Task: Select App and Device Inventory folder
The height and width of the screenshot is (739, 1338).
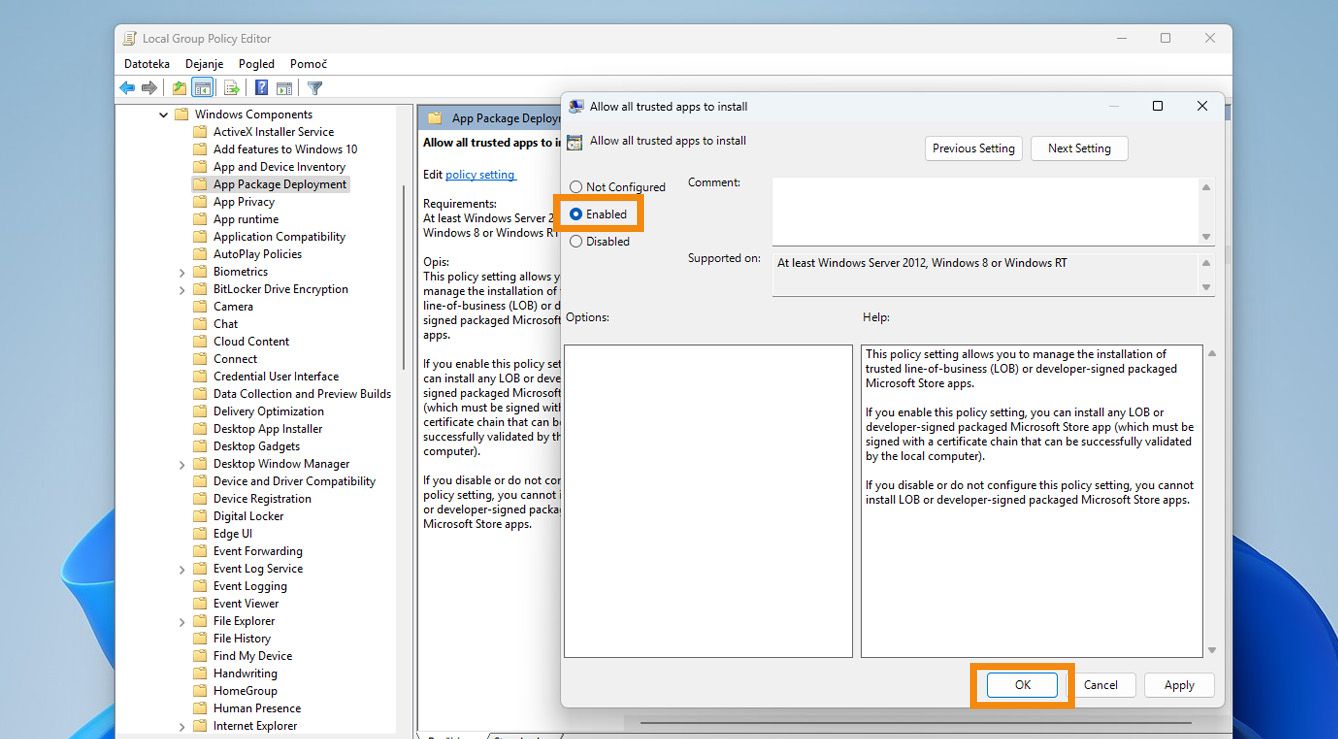Action: coord(279,167)
